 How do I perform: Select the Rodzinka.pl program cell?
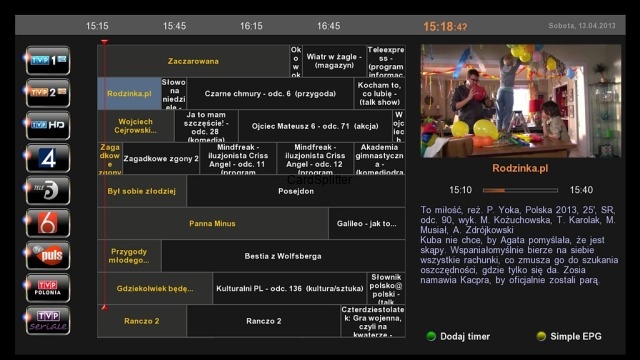[129, 93]
